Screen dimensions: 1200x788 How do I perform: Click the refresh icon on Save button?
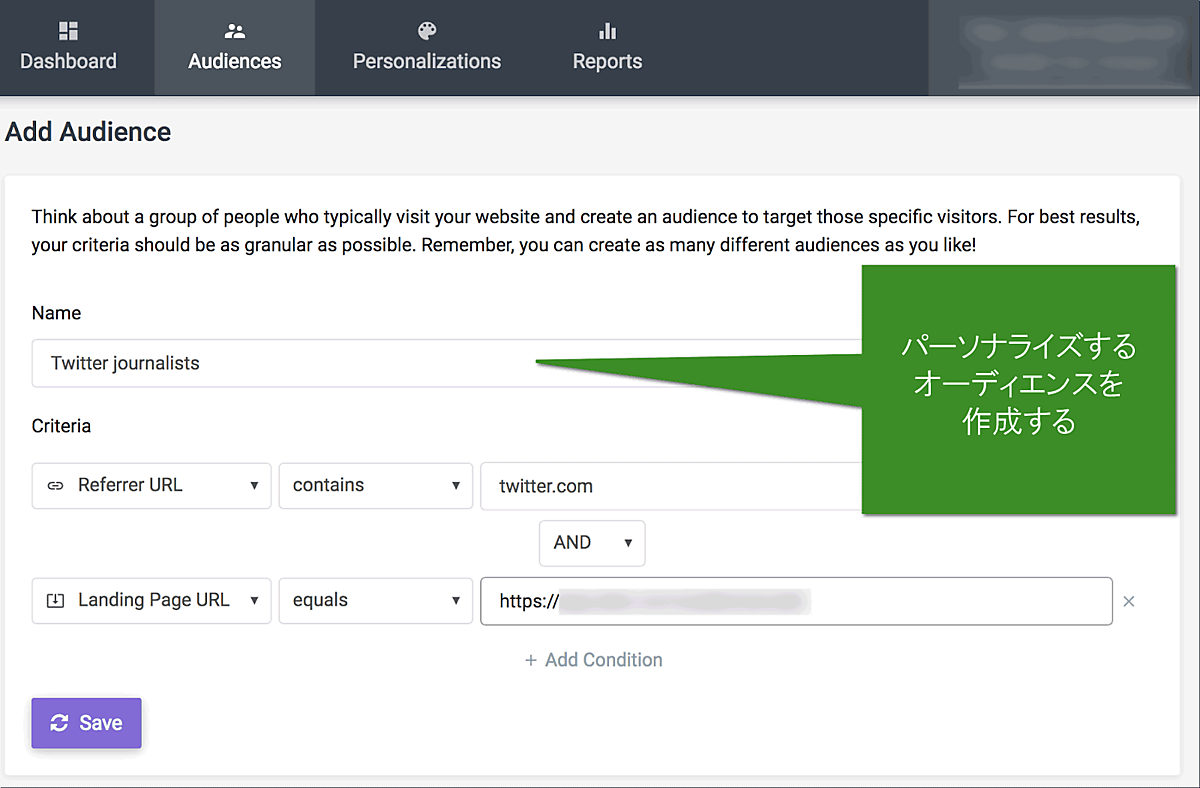[60, 723]
